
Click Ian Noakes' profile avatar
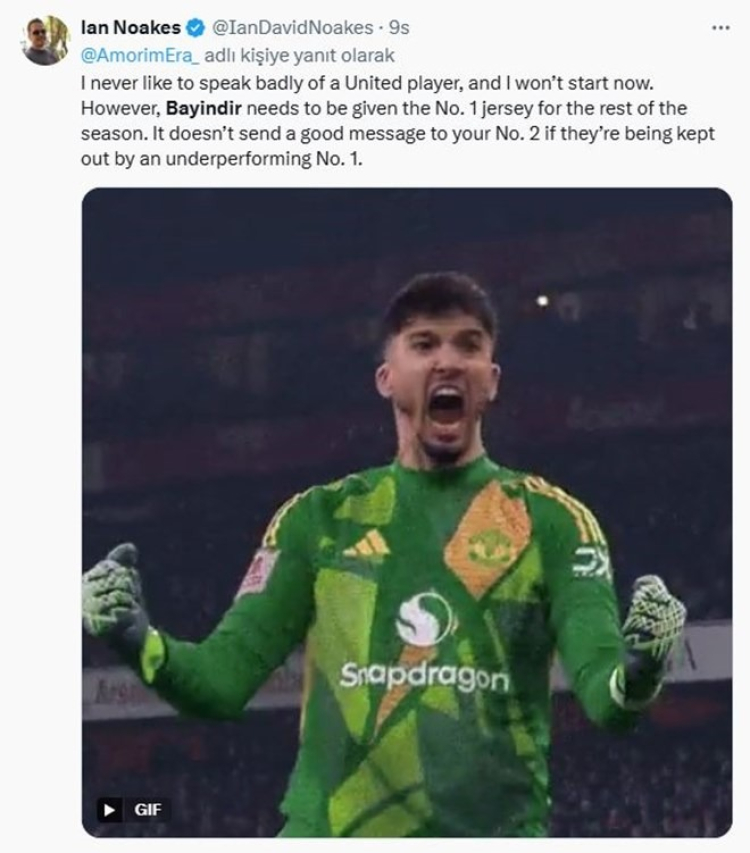tap(45, 41)
